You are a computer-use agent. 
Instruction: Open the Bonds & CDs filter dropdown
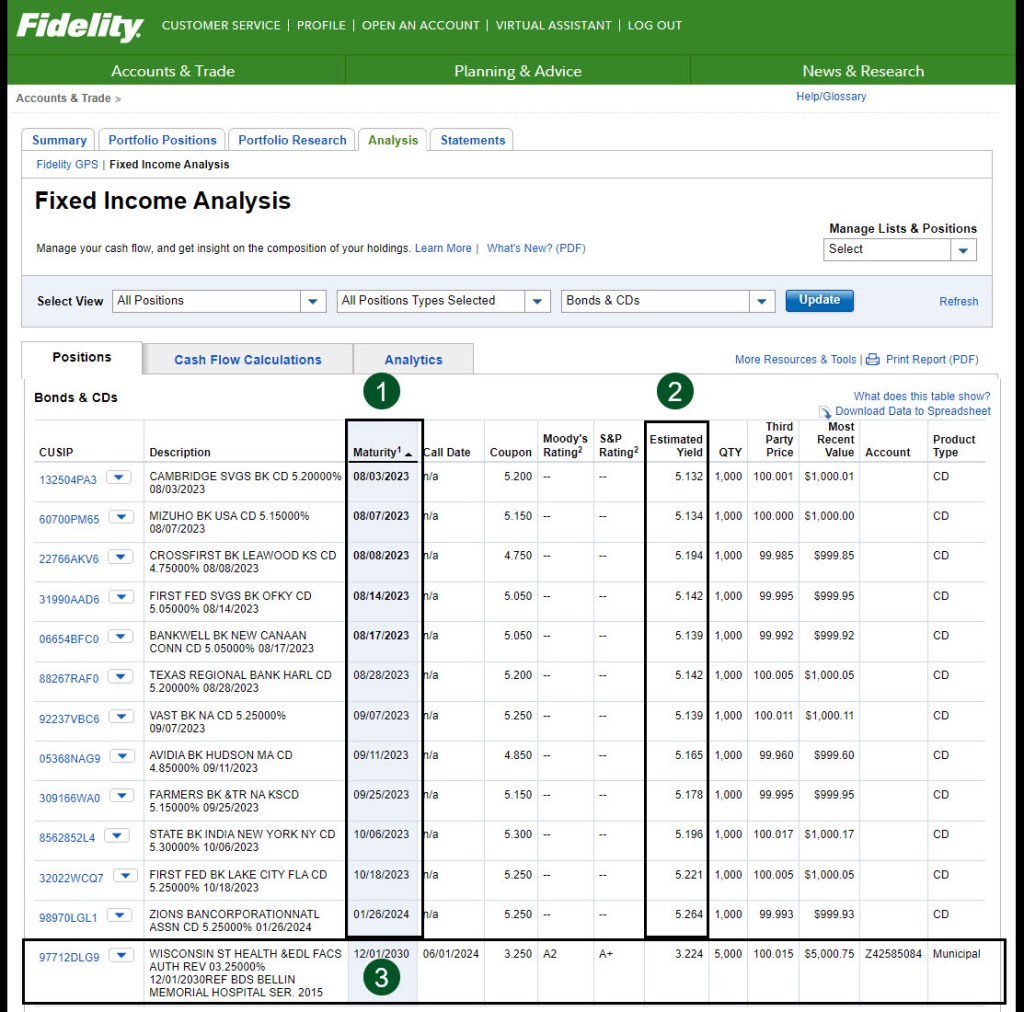763,301
